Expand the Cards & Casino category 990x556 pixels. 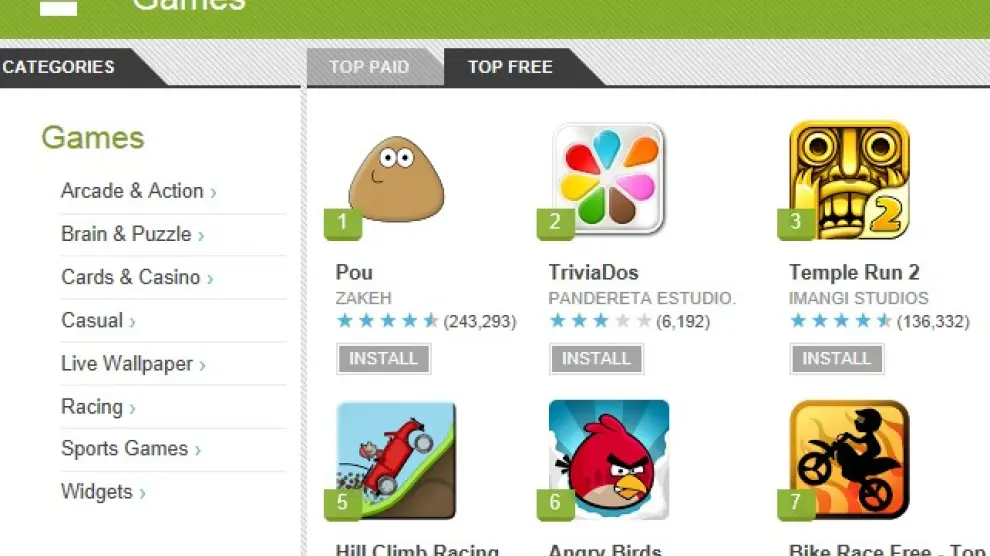(x=137, y=277)
